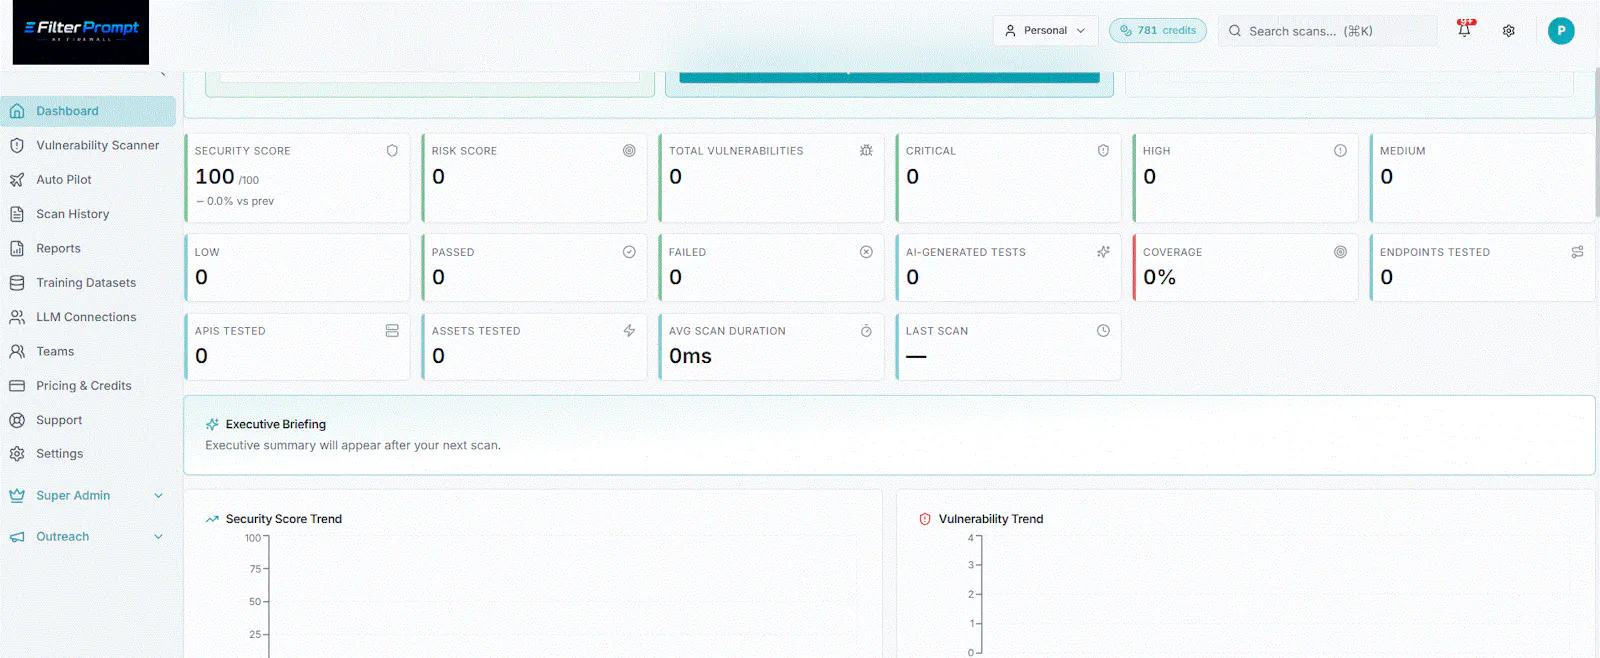The width and height of the screenshot is (1600, 658).
Task: Click the Executive summary placeholder text
Action: coord(353,446)
